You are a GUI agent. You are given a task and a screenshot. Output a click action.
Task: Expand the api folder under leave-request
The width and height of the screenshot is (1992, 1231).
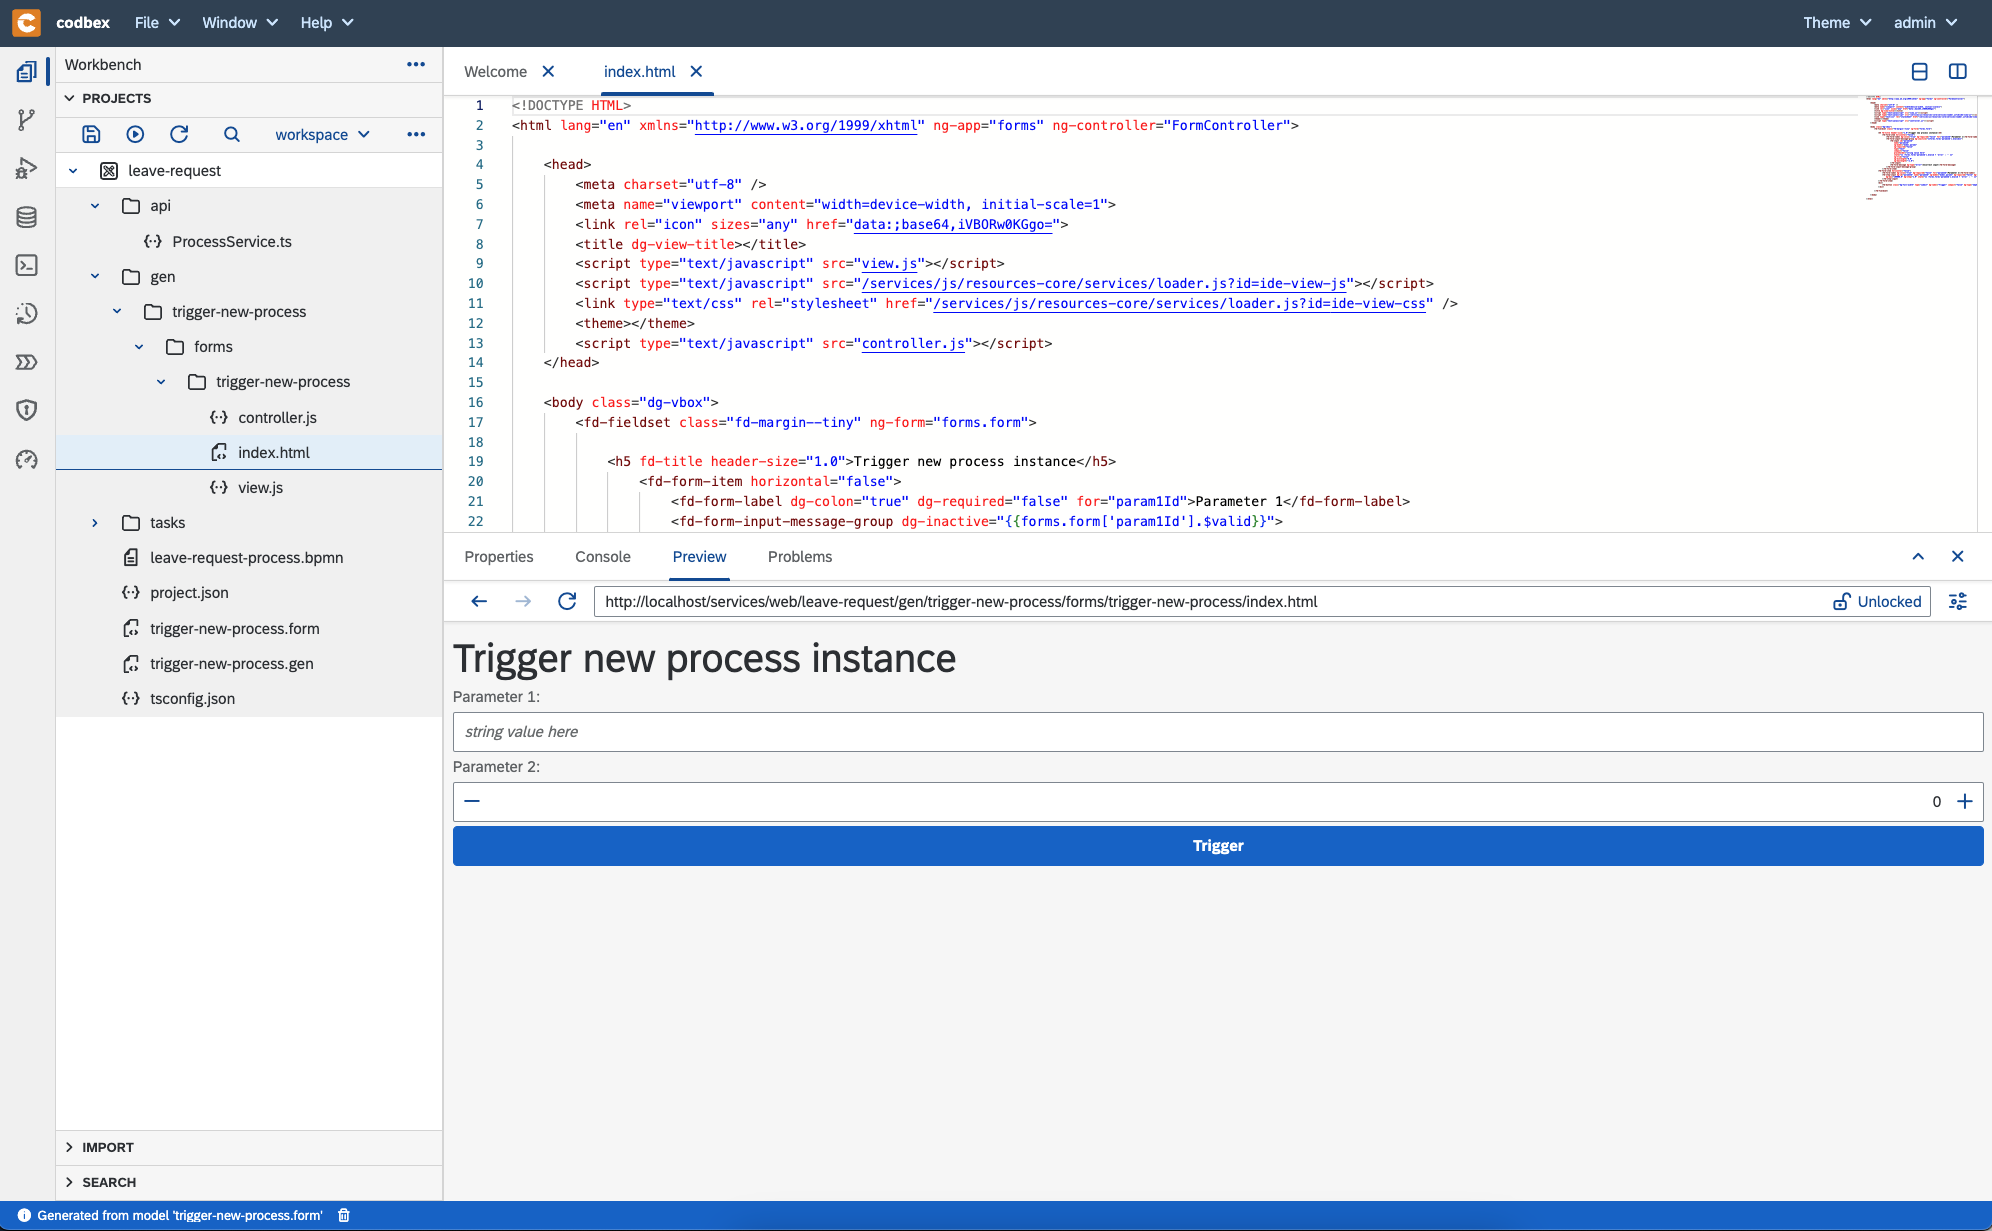point(94,205)
